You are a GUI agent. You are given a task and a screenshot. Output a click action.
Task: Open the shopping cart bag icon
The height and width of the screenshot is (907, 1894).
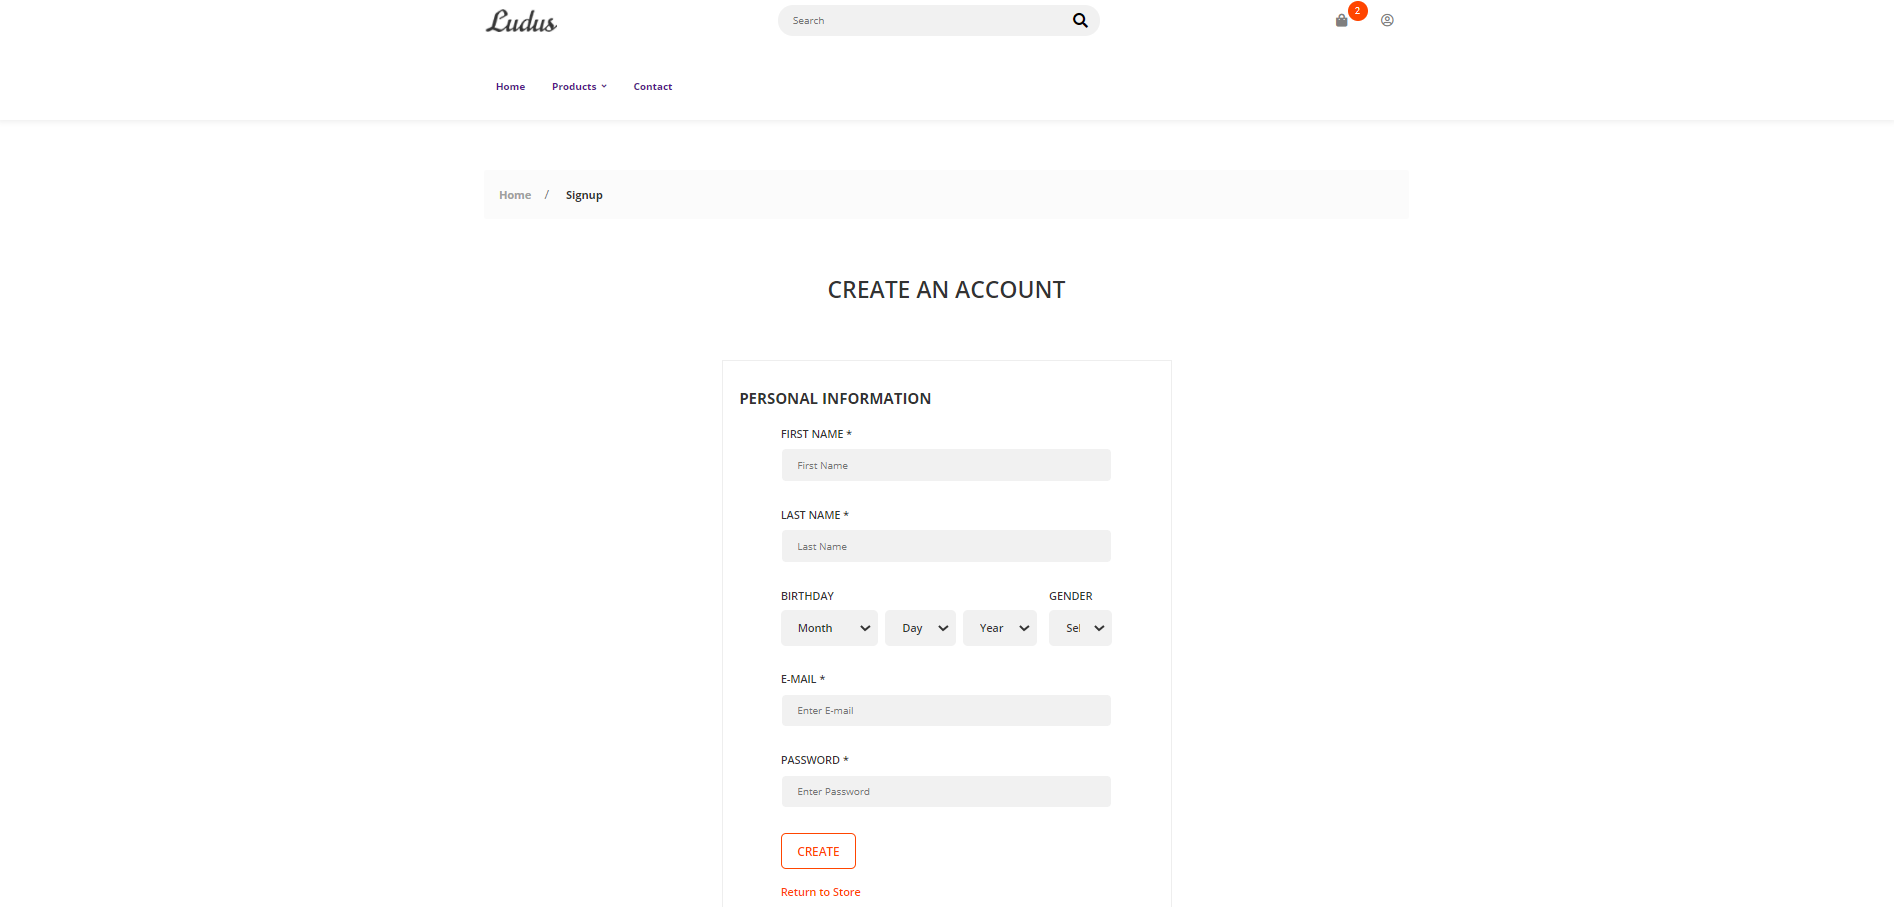click(x=1340, y=20)
